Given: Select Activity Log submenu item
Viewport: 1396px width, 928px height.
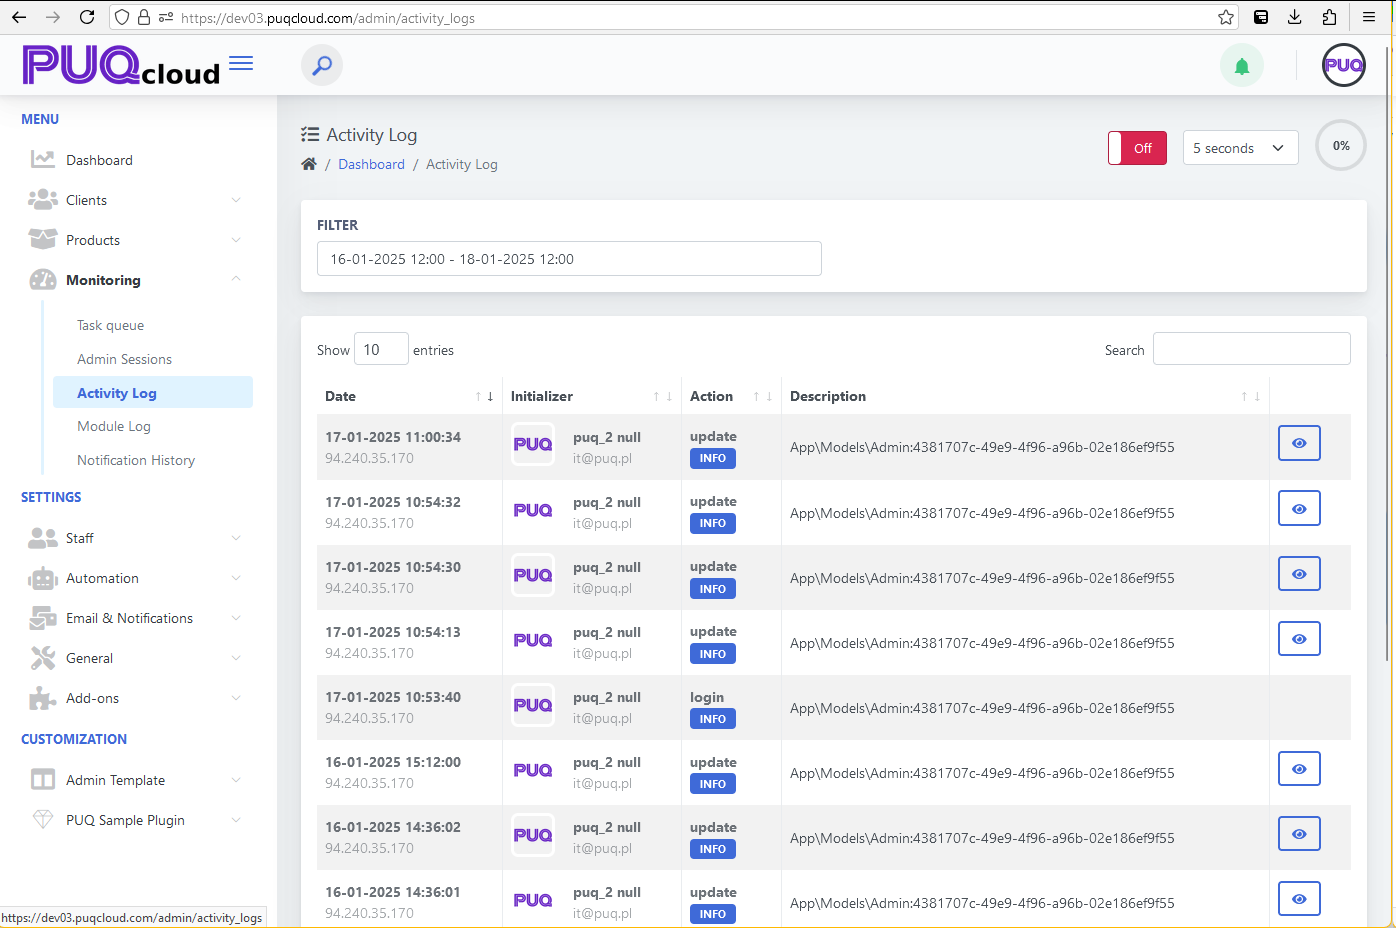Looking at the screenshot, I should [153, 392].
